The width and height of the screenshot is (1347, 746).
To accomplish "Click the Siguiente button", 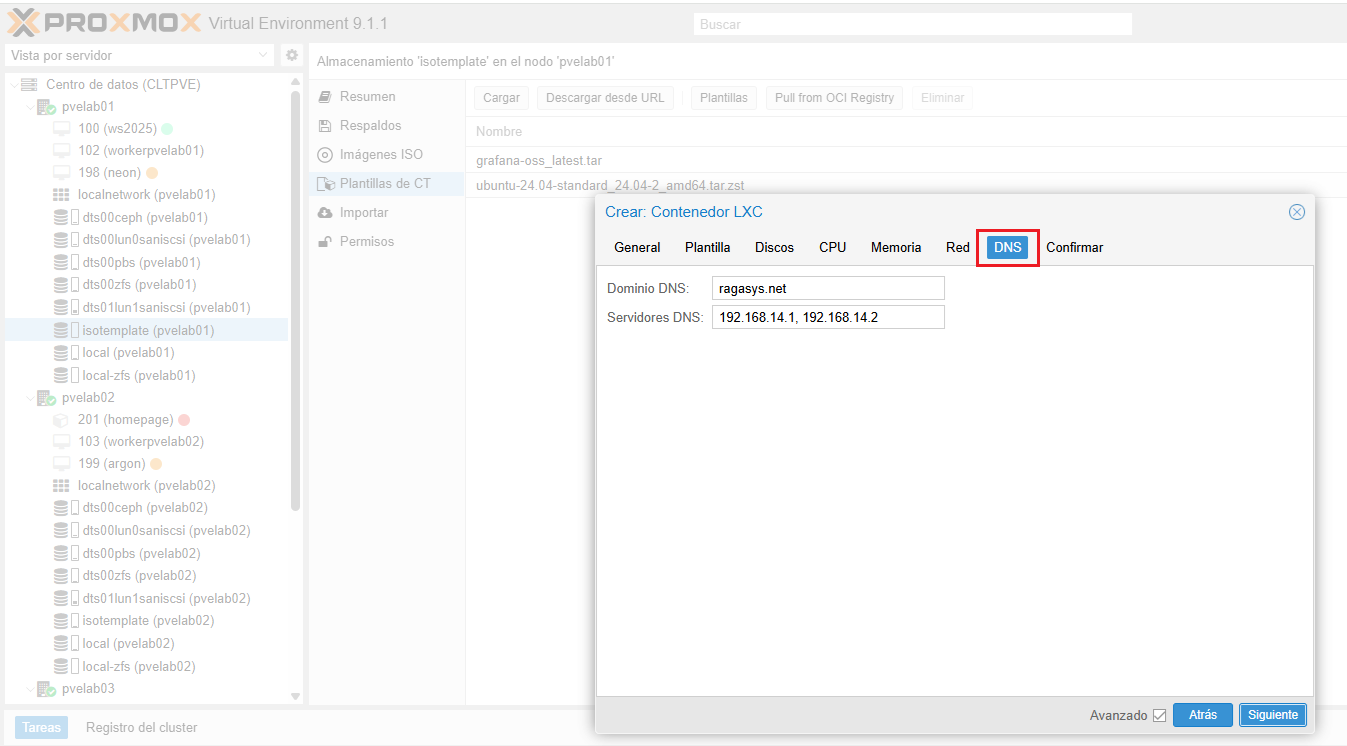I will [1273, 715].
